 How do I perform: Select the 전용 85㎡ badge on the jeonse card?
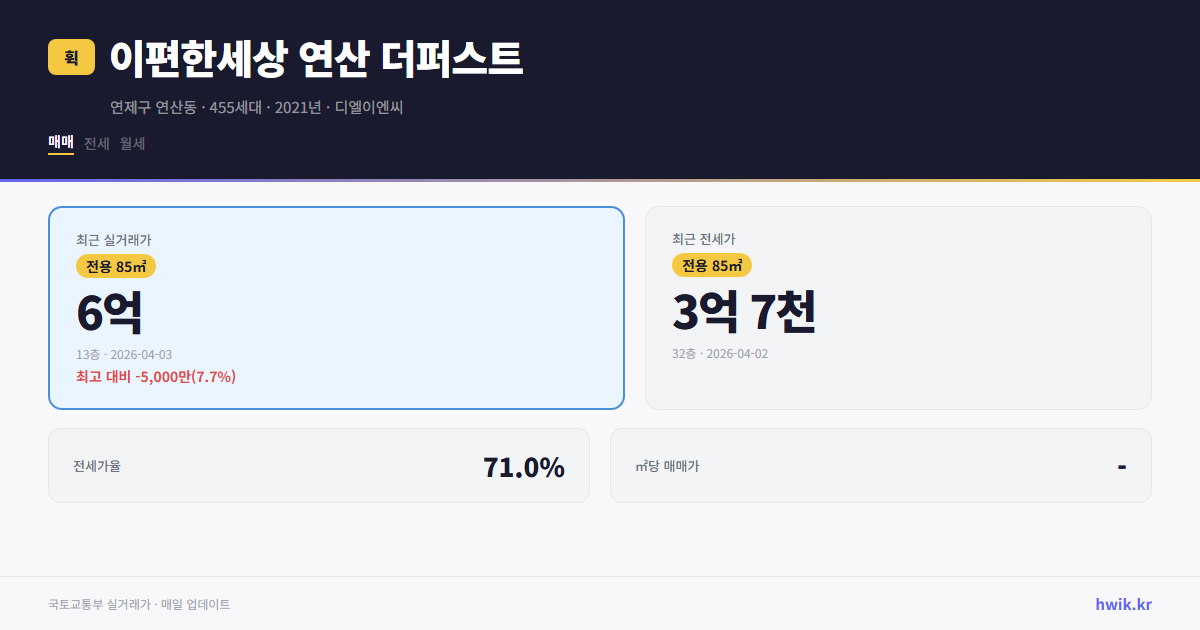(x=713, y=265)
